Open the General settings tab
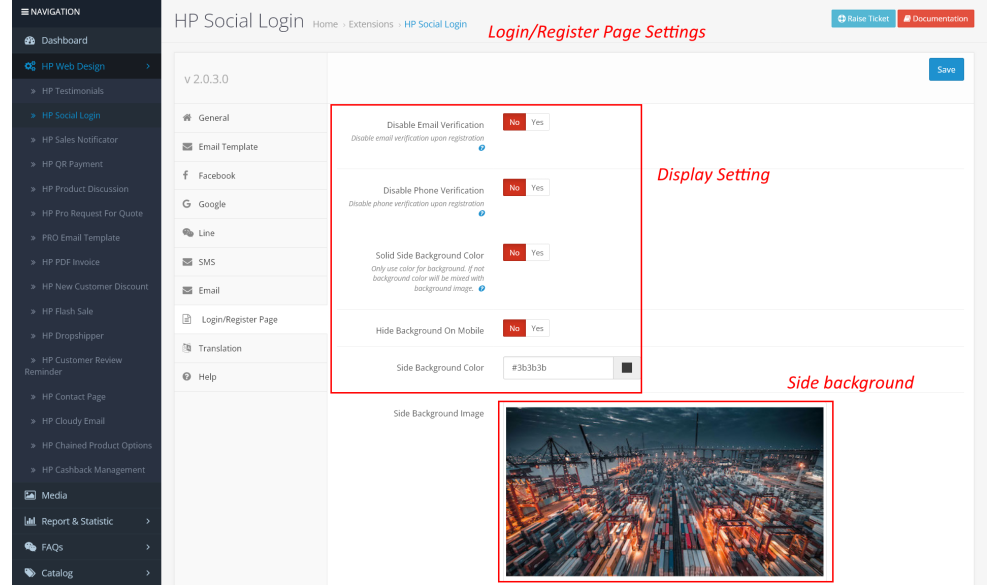The image size is (1000, 585). pos(251,118)
